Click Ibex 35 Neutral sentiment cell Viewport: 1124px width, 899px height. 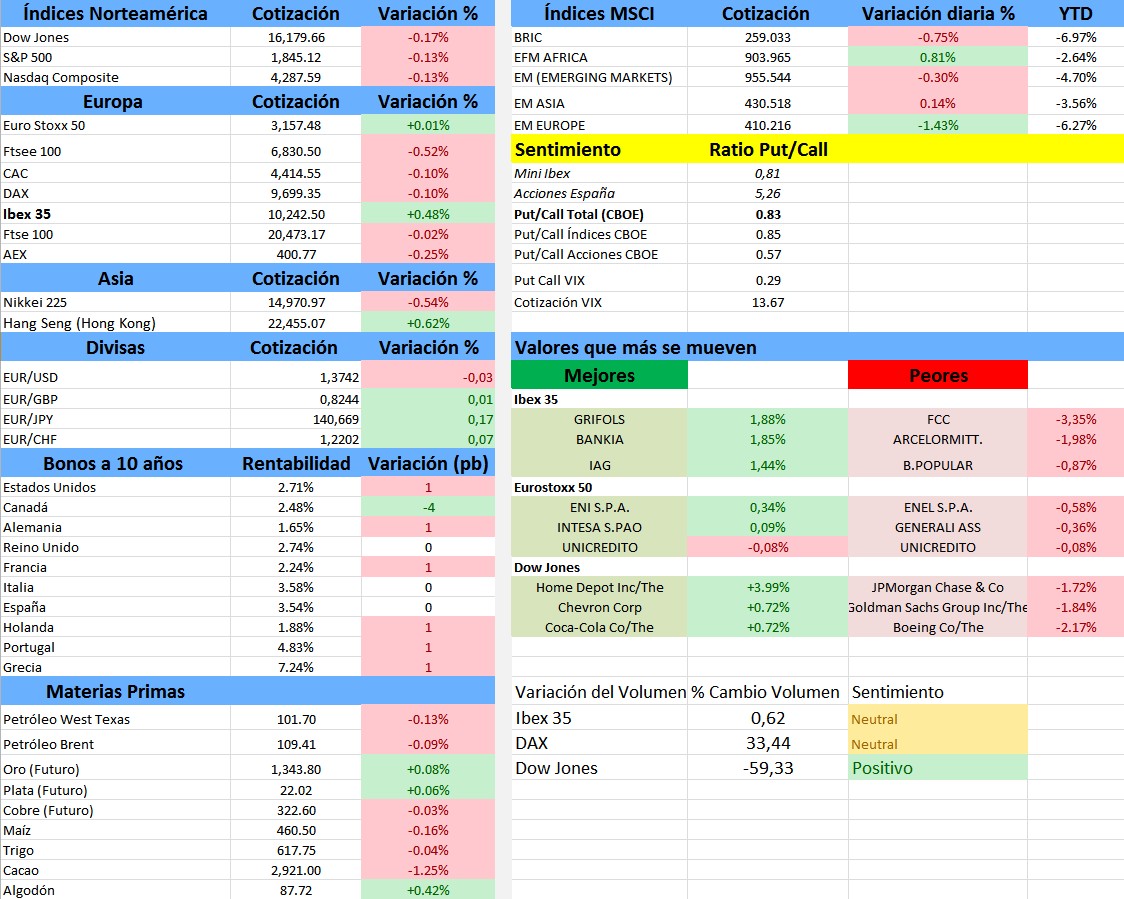[938, 719]
